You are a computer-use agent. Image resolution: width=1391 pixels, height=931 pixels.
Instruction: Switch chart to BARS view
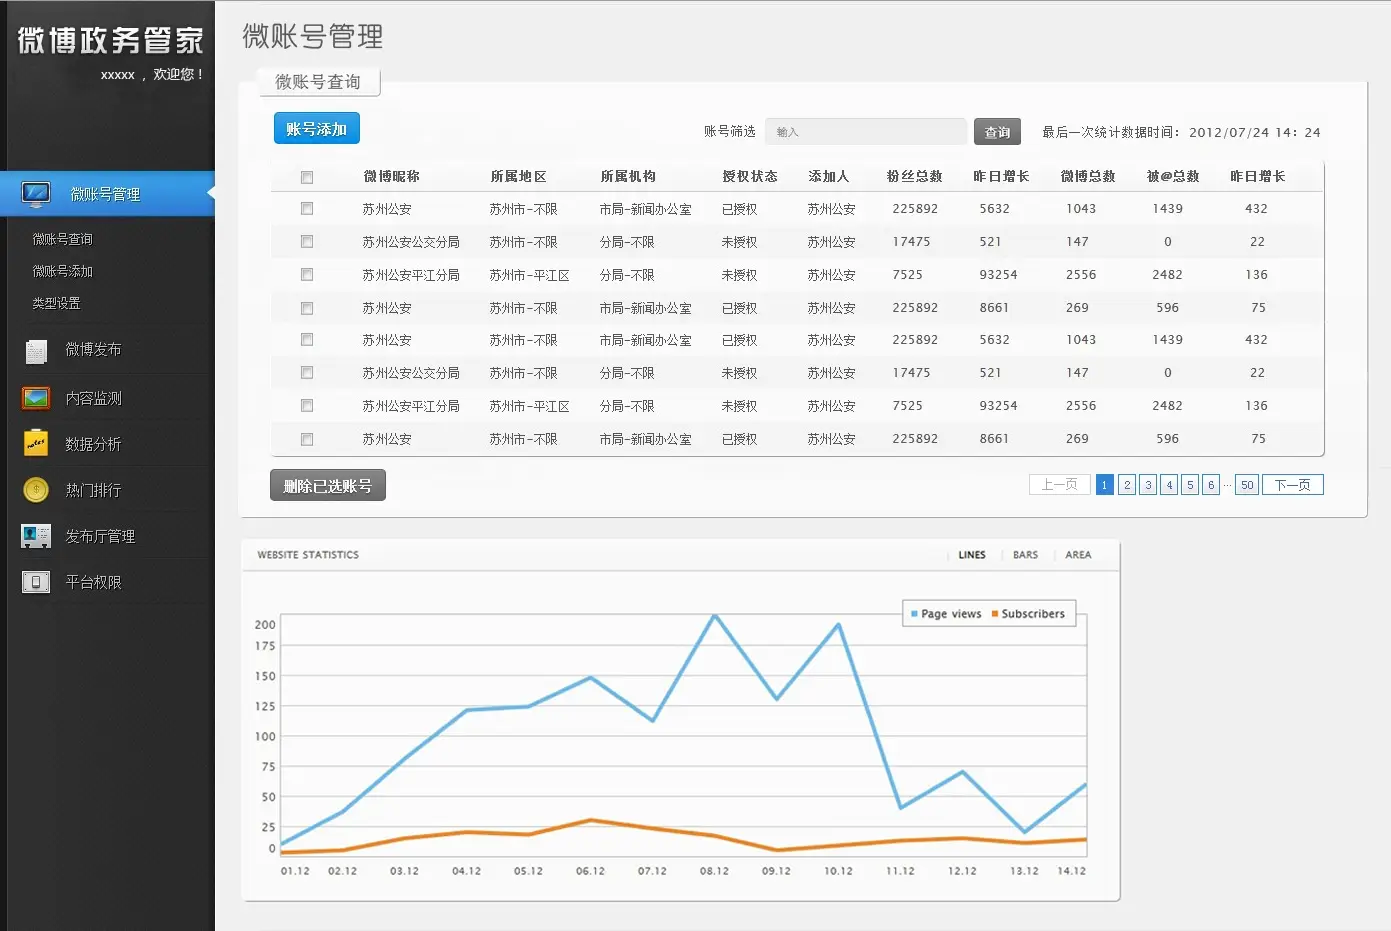(1025, 555)
